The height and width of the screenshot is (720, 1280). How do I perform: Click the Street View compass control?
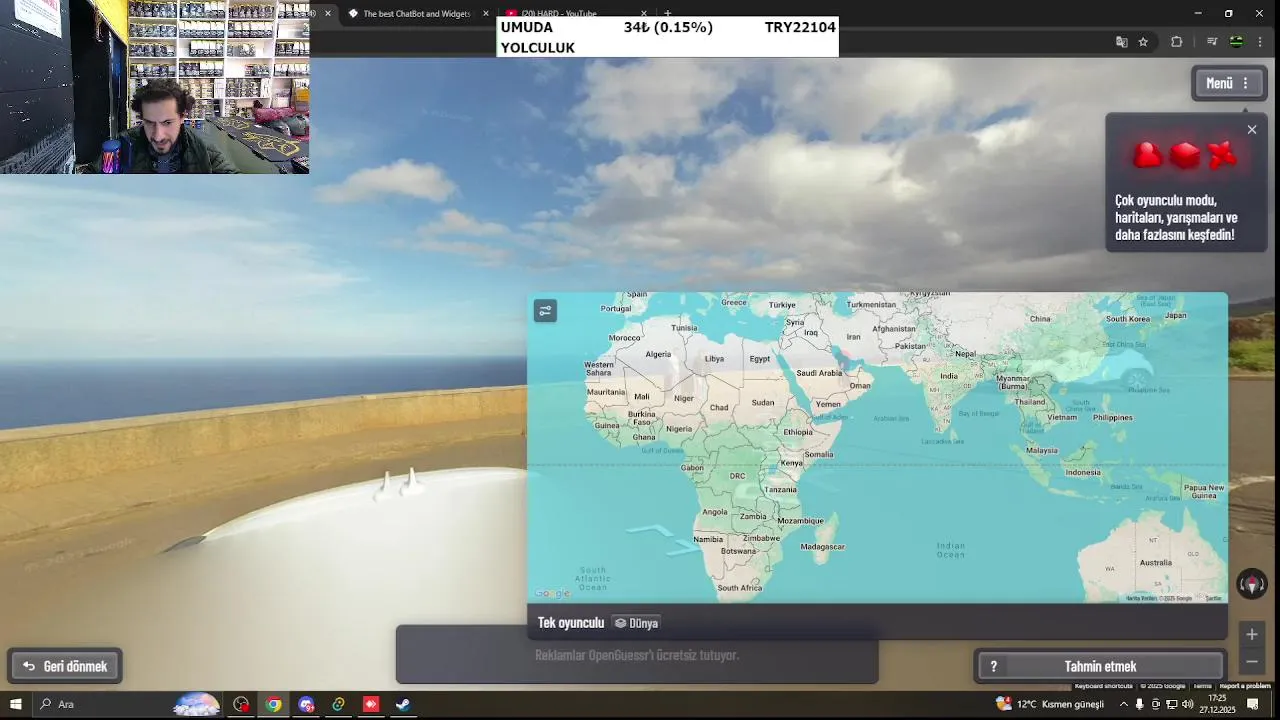pos(1252,584)
